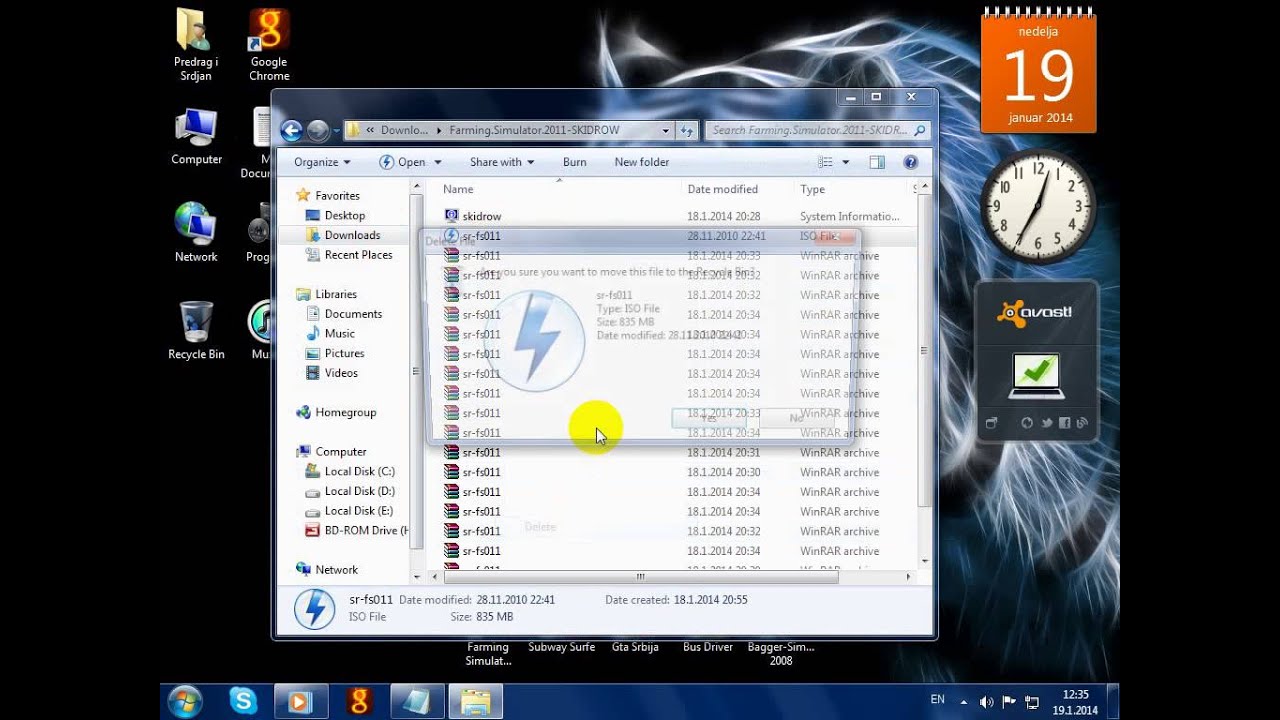The height and width of the screenshot is (720, 1280).
Task: Click the Downlo... breadcrumb in address bar
Action: click(x=404, y=130)
